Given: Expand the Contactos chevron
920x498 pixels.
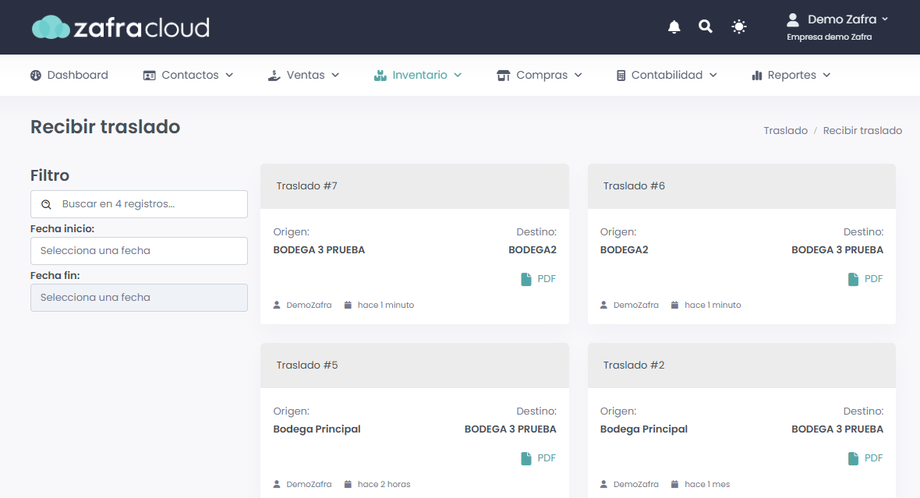Looking at the screenshot, I should [x=229, y=75].
